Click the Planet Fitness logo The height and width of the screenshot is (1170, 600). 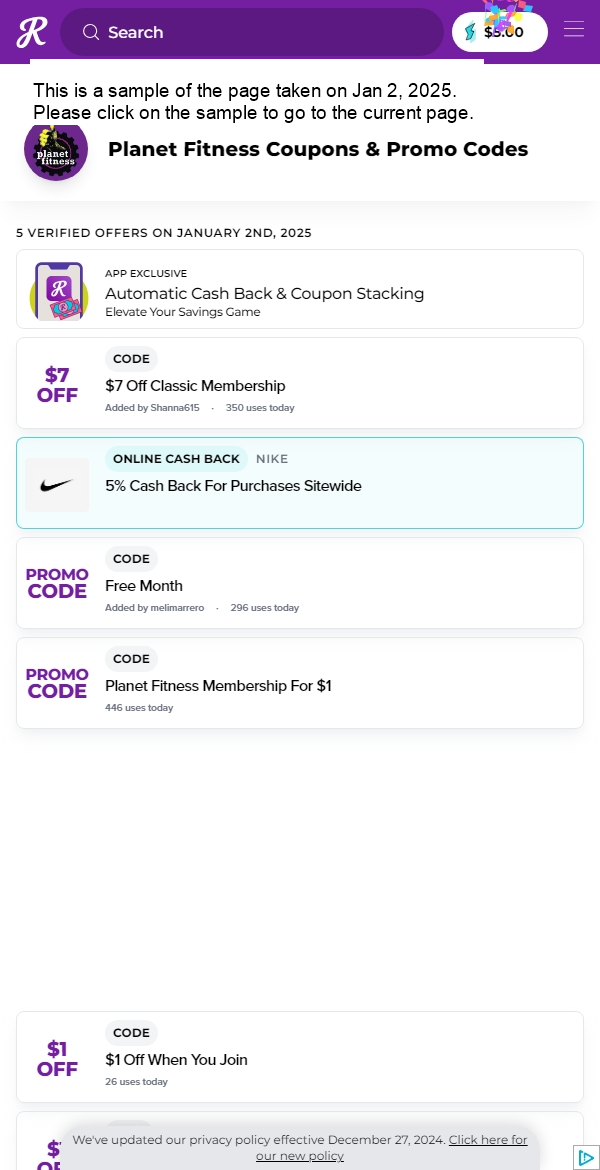(56, 149)
